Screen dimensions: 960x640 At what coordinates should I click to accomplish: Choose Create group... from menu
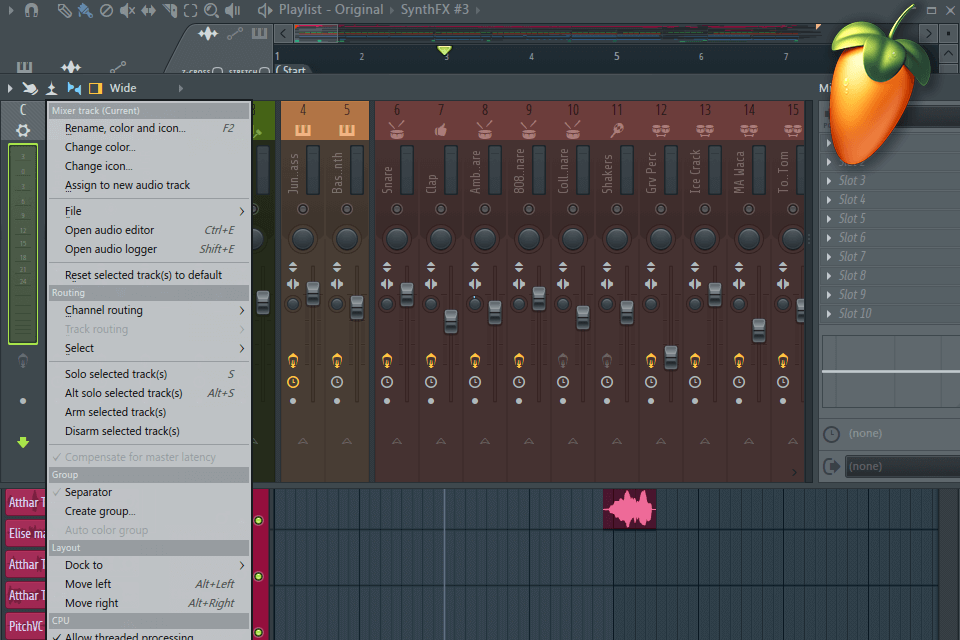tap(150, 511)
